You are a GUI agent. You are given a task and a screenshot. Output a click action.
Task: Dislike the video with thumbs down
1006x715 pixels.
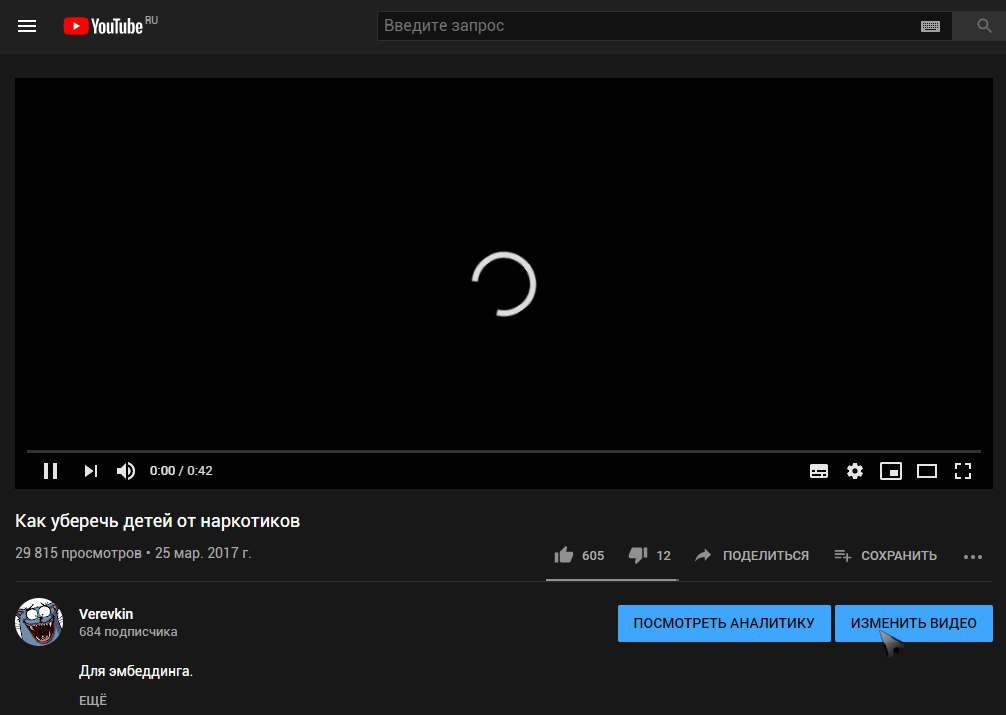pos(638,555)
